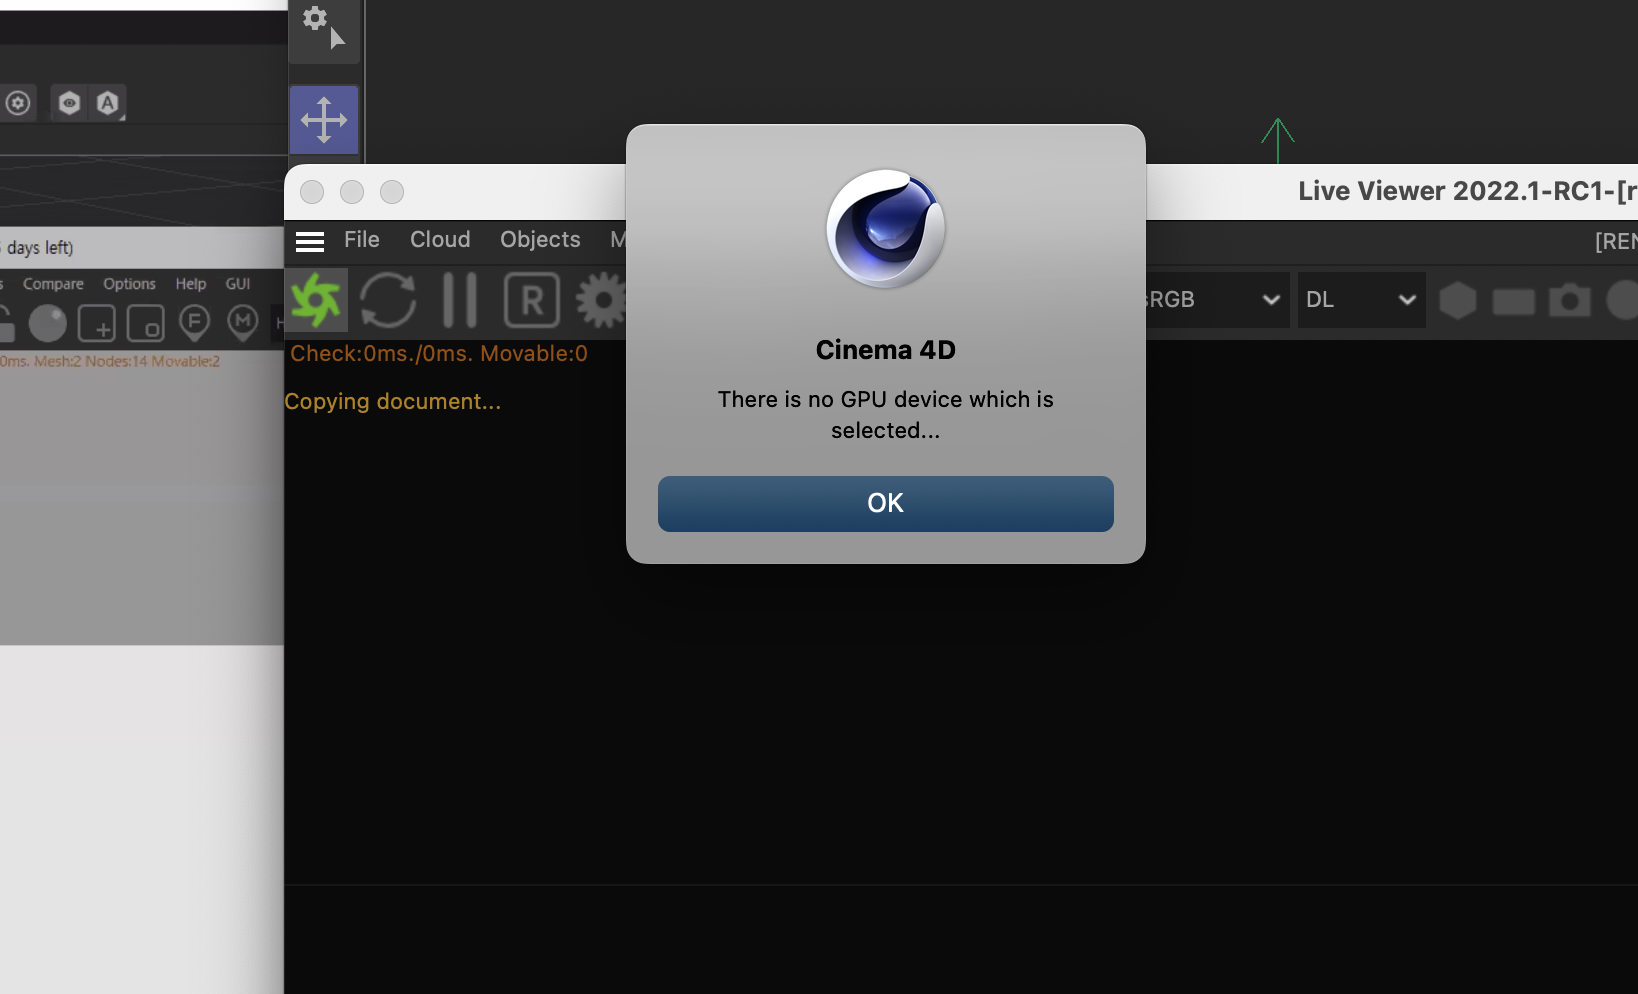The height and width of the screenshot is (994, 1638).
Task: Click the M pin marker icon
Action: point(243,323)
